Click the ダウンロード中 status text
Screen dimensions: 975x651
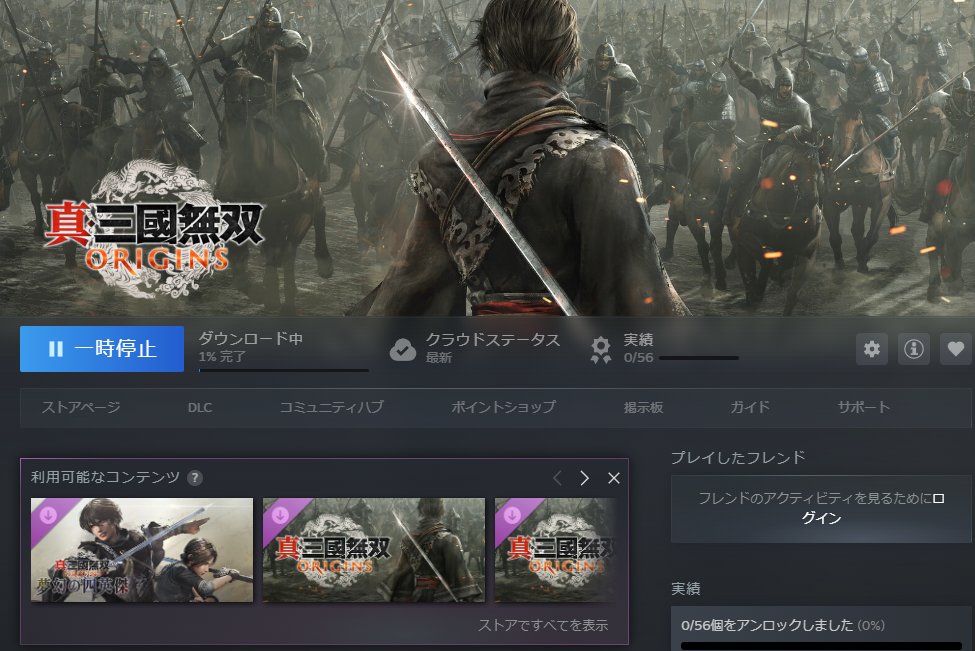251,339
